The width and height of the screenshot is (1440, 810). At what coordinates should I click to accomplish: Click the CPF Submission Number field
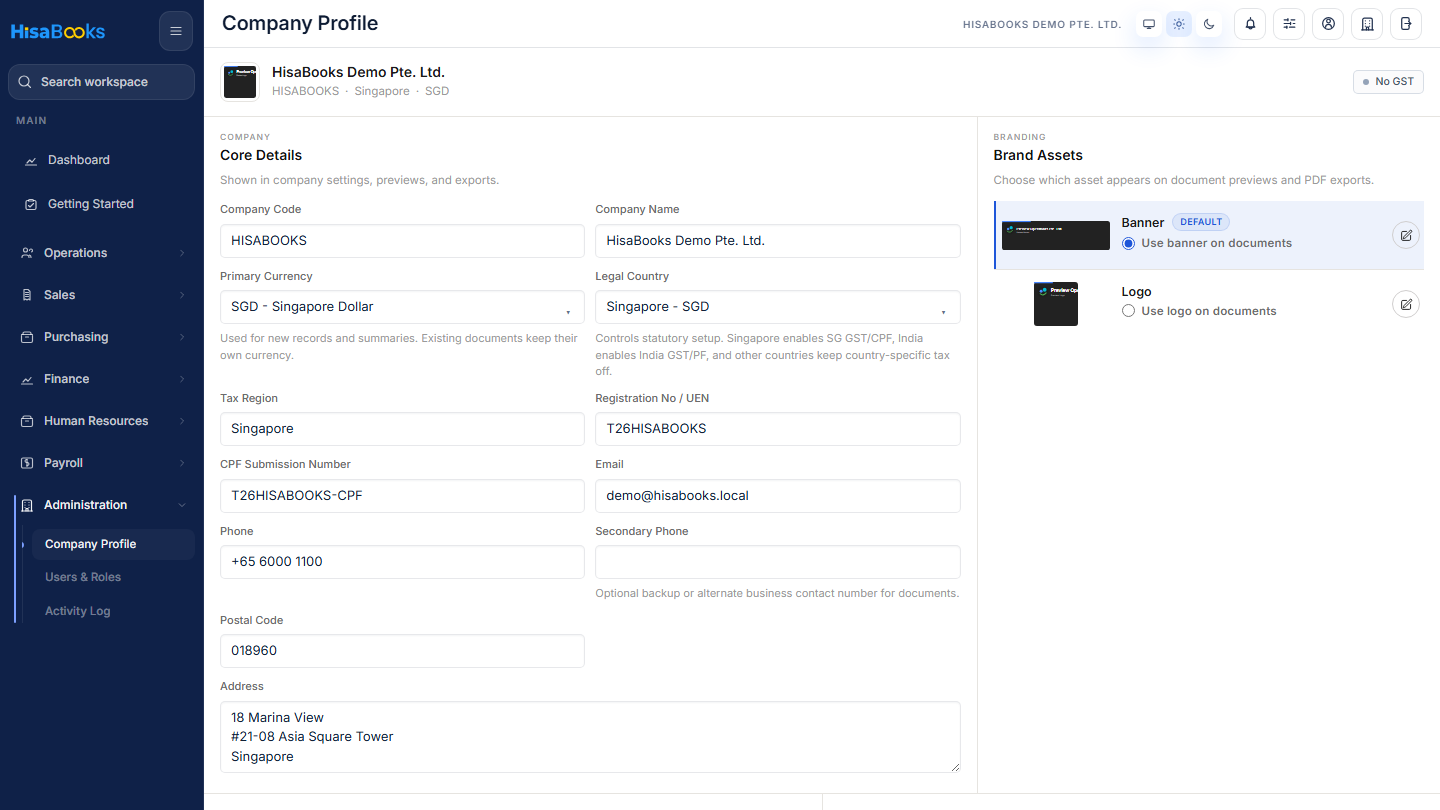pyautogui.click(x=402, y=496)
